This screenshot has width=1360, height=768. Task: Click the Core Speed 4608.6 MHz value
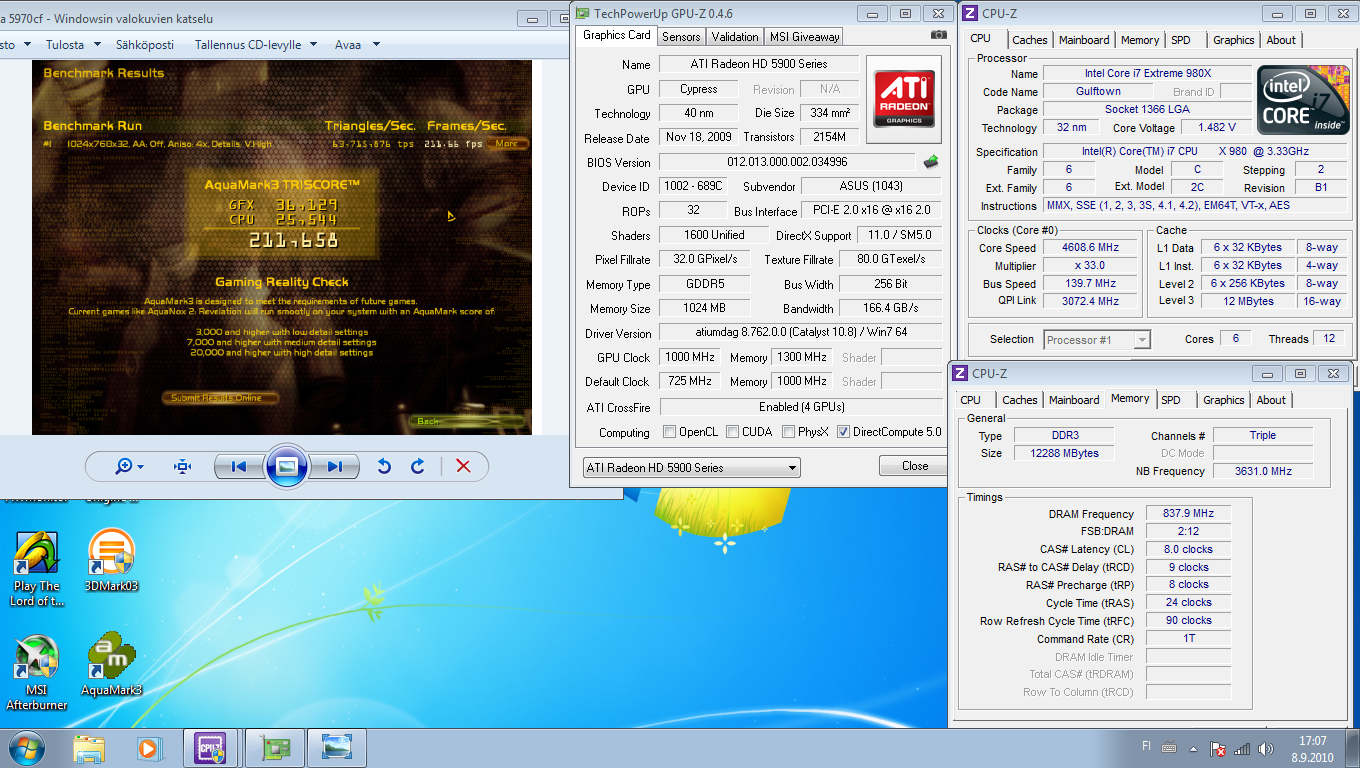(x=1091, y=247)
